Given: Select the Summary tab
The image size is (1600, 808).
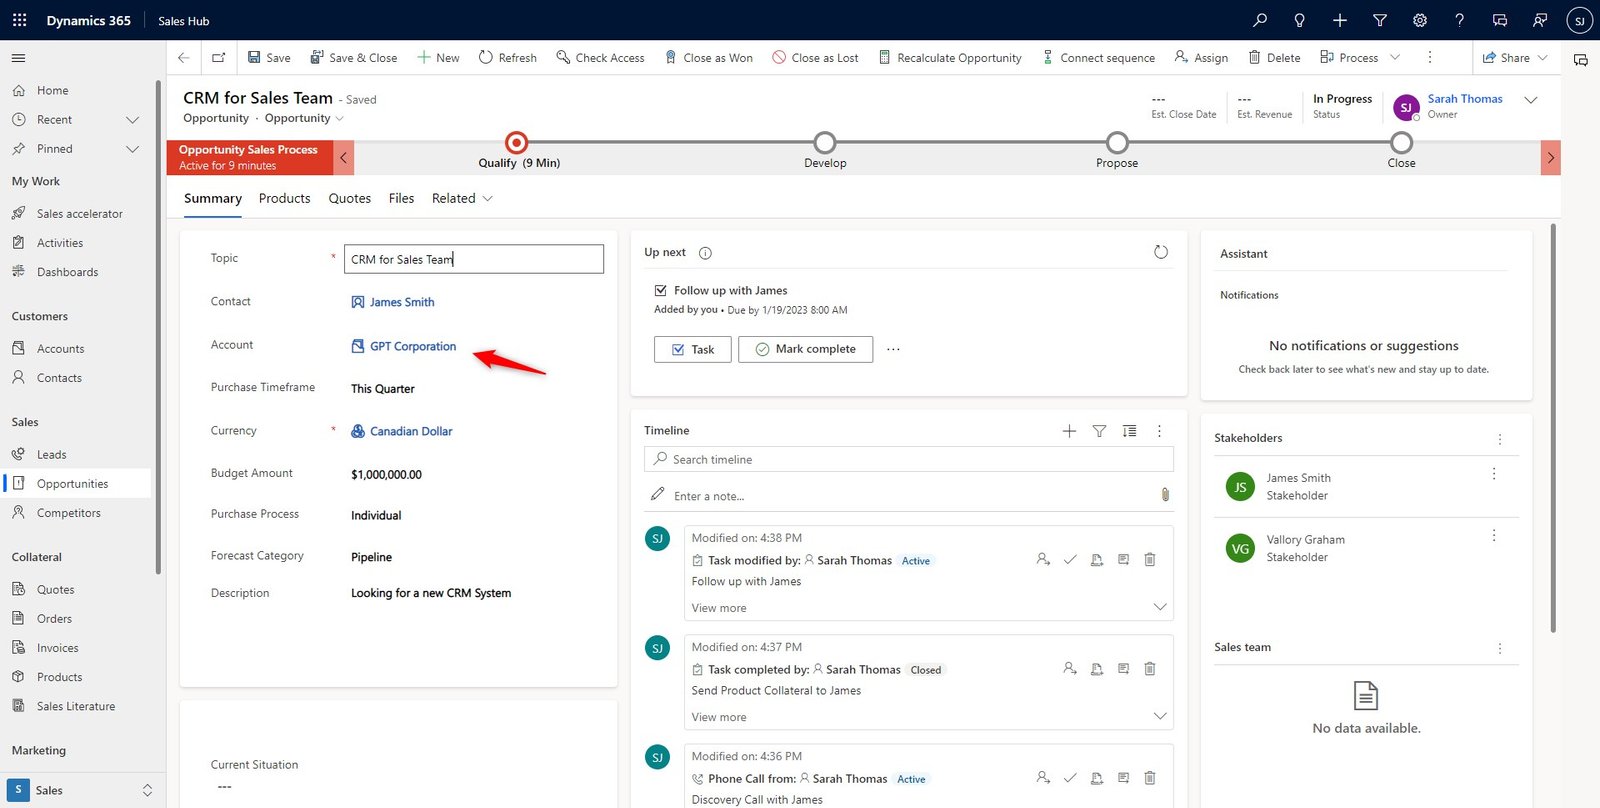Looking at the screenshot, I should click(x=213, y=198).
